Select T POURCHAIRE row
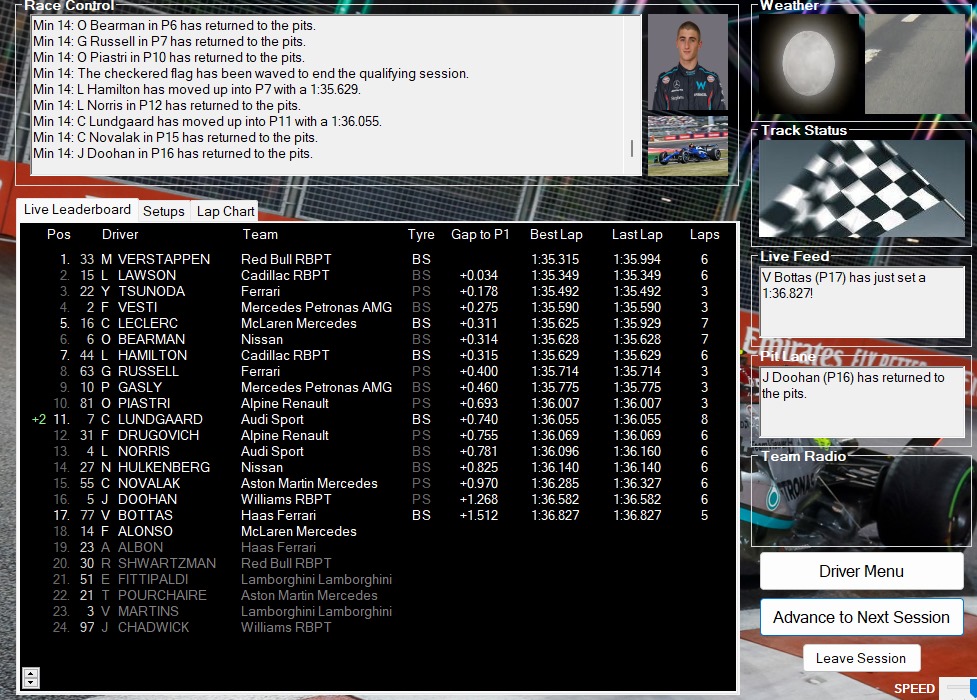Viewport: 977px width, 700px height. point(378,595)
